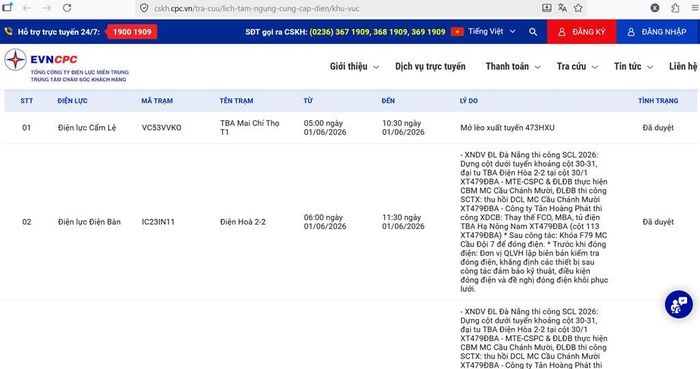
Task: Open Dịch vụ trực tuyến menu item
Action: pos(430,66)
